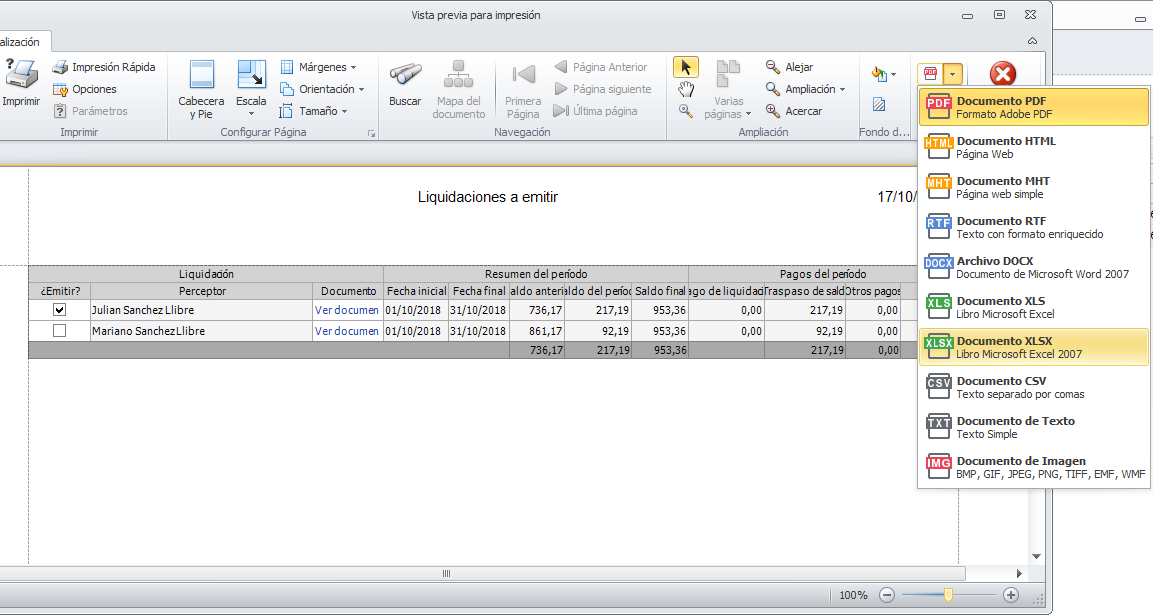Check Emitir for Mariano Sanchez Llibre

point(59,331)
